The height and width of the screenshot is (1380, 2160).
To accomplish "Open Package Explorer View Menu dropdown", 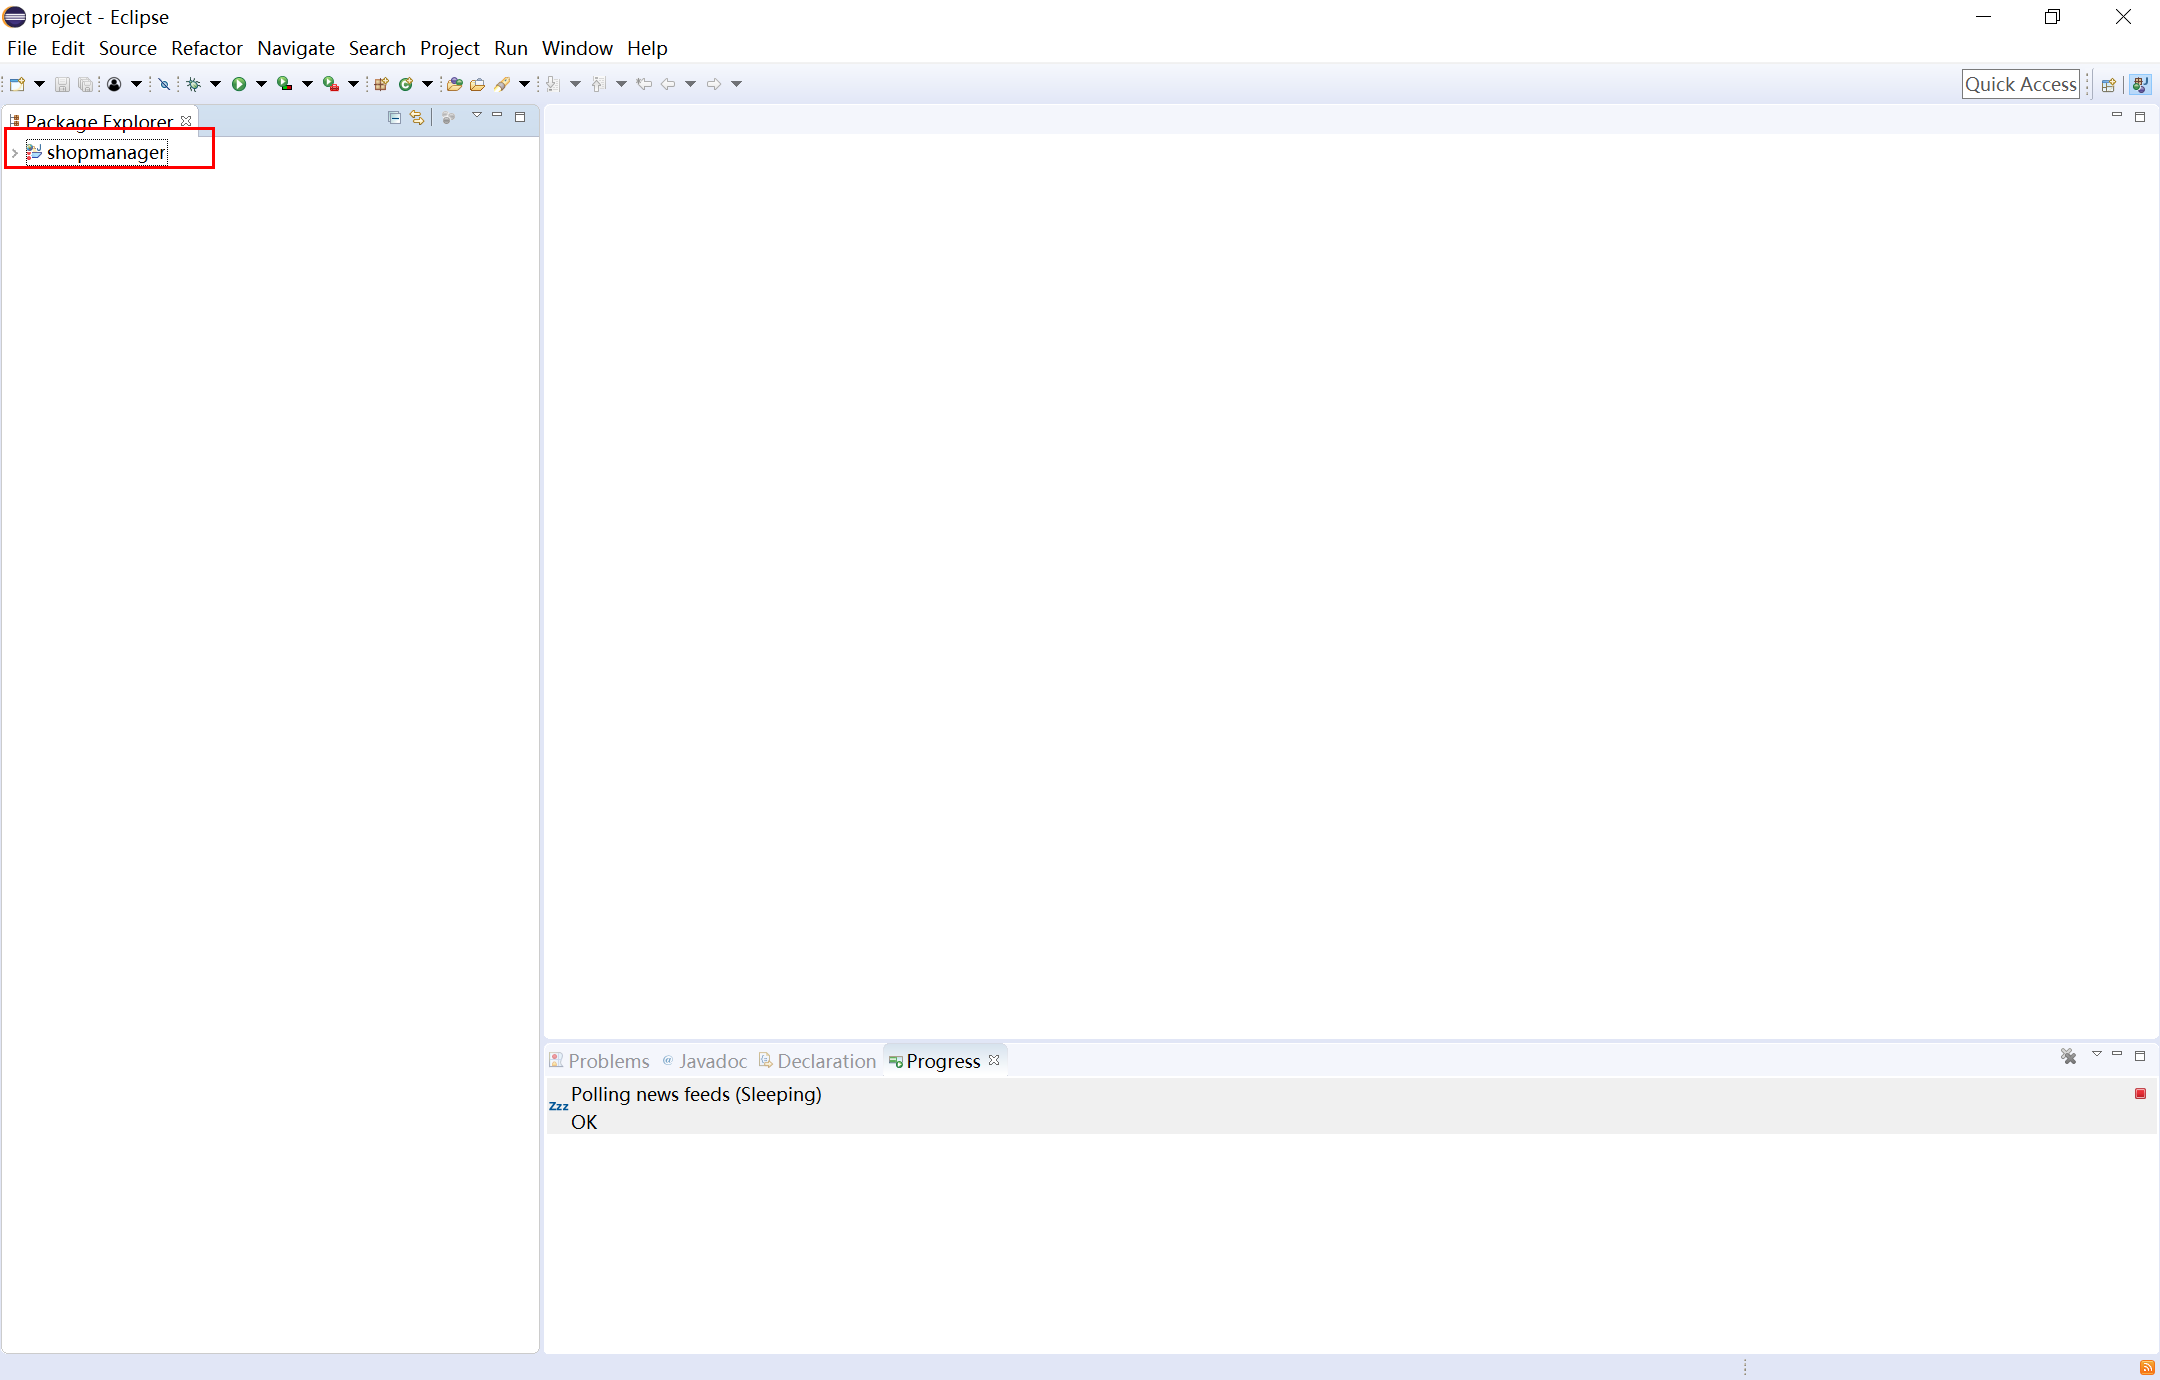I will point(477,116).
